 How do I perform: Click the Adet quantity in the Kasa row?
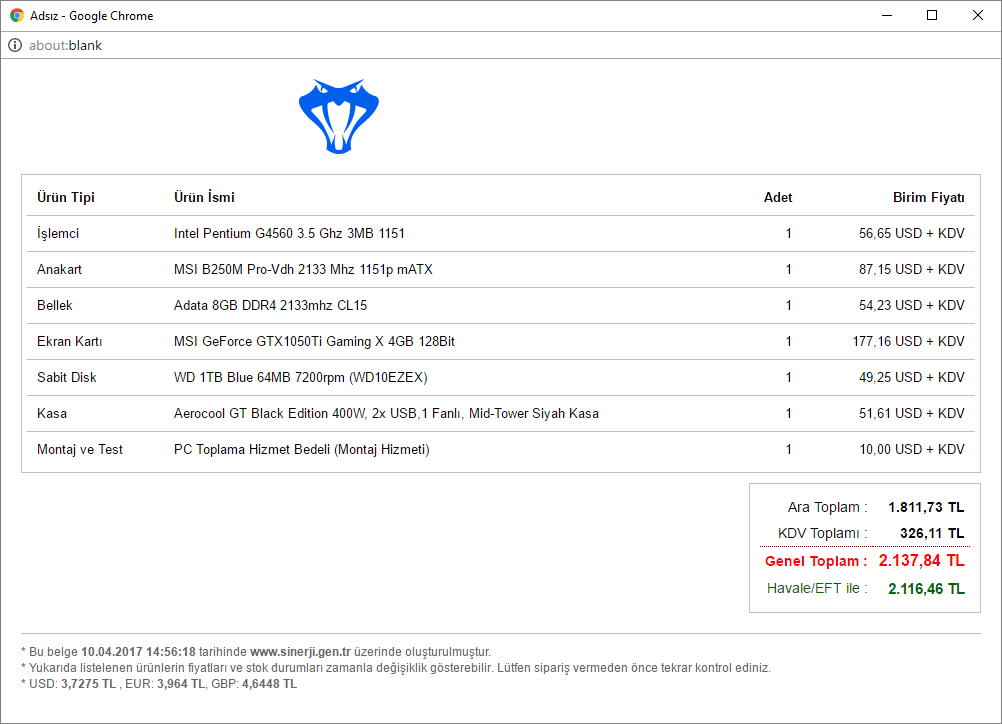(789, 413)
